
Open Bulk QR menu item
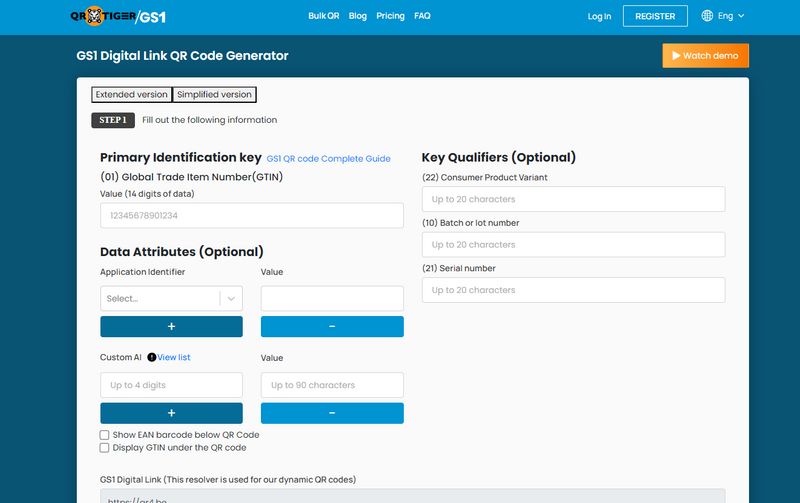(323, 16)
